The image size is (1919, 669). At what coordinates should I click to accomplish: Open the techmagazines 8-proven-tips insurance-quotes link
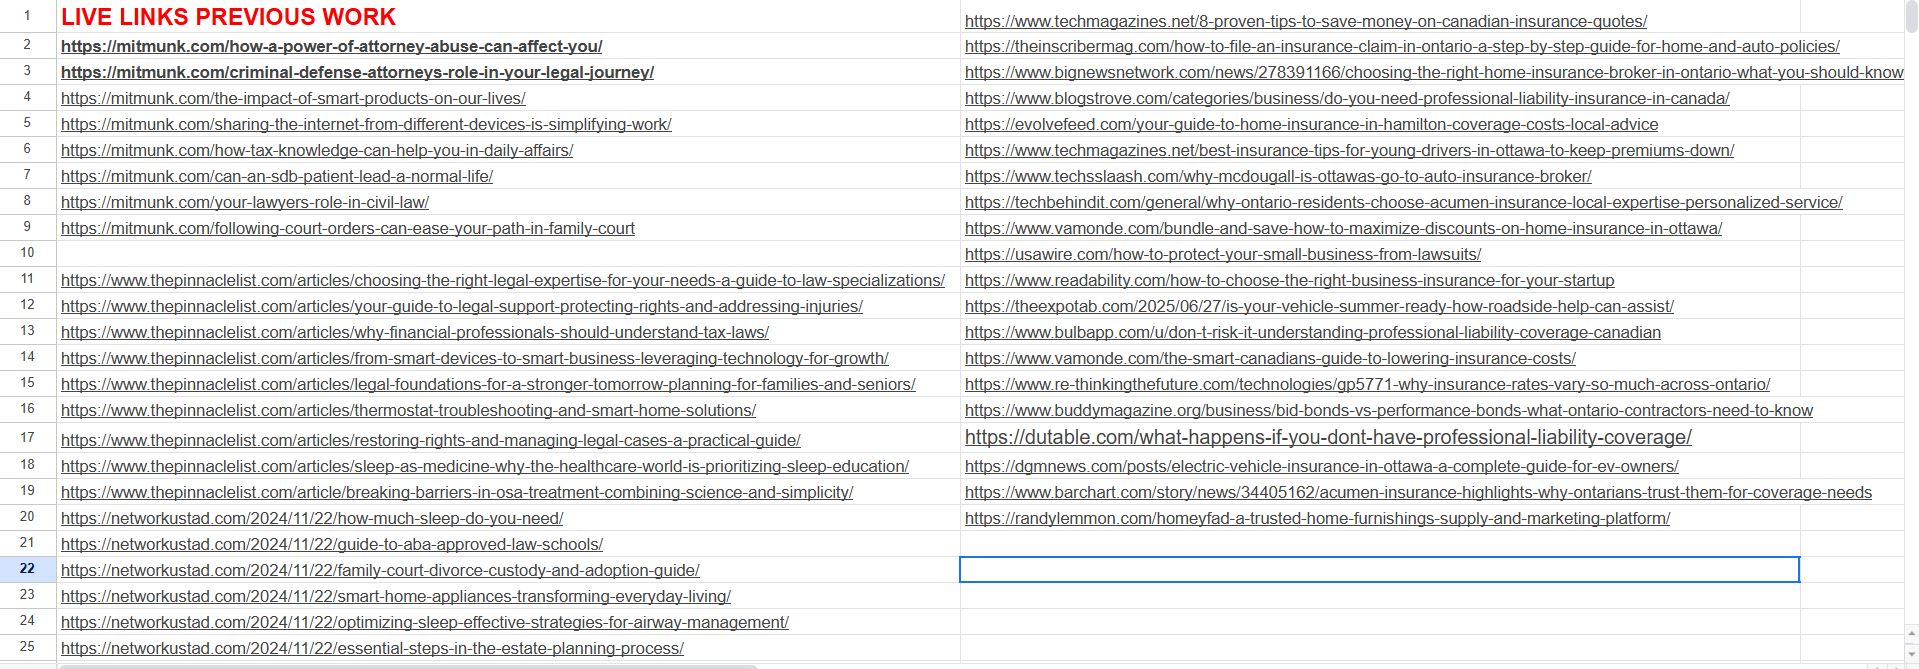[x=1305, y=21]
